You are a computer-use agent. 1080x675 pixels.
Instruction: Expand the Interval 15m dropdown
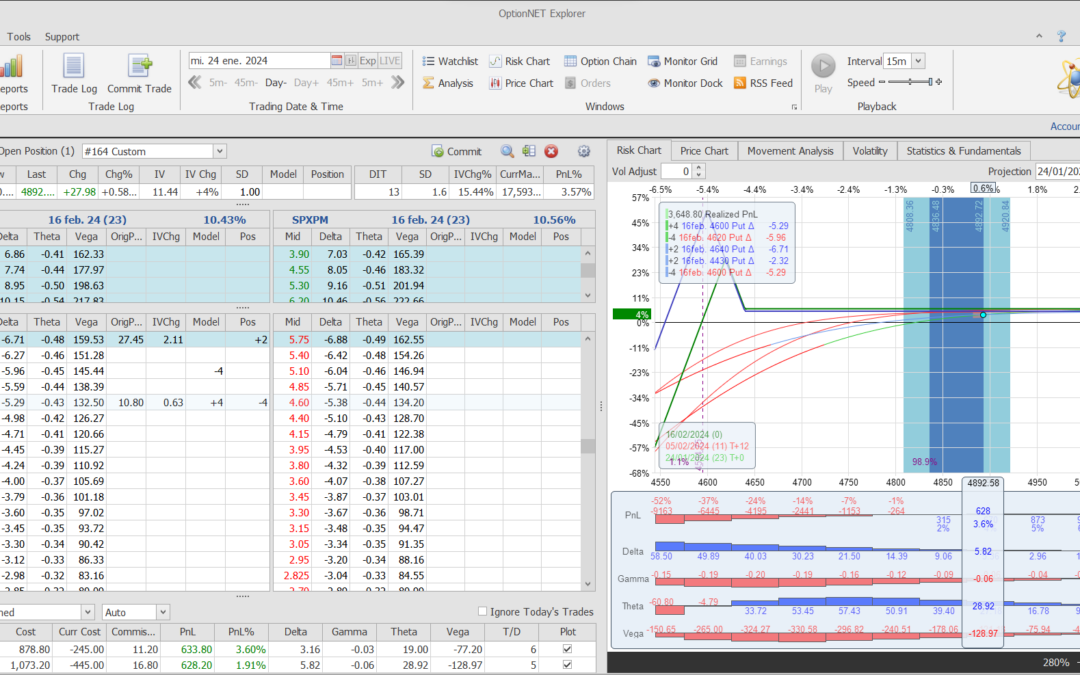point(918,61)
